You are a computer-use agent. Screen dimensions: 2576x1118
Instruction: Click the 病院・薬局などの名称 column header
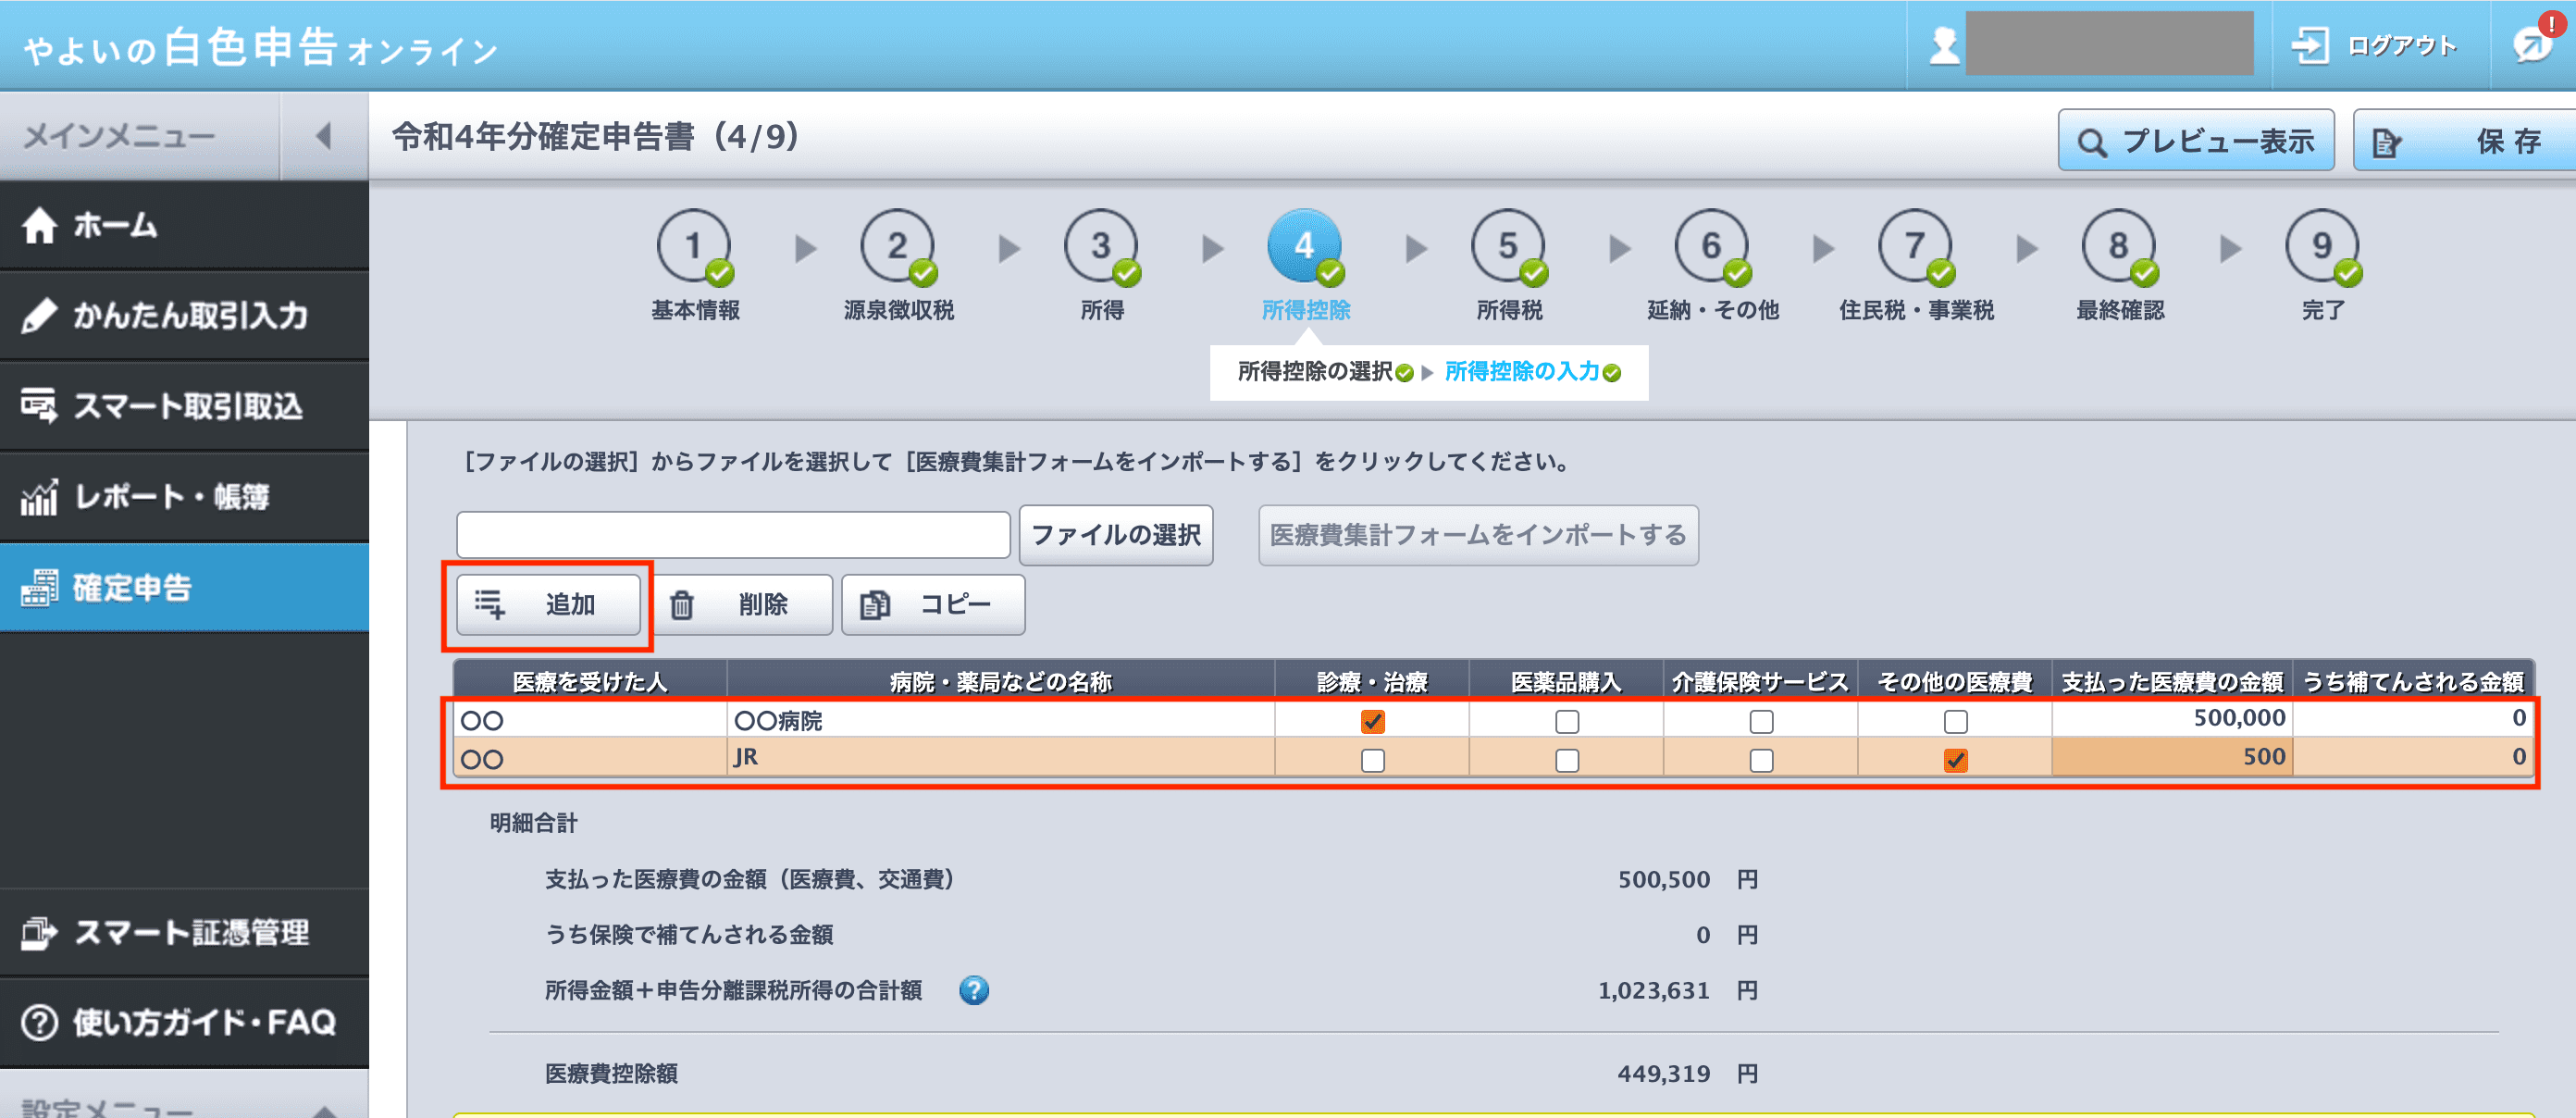pyautogui.click(x=1000, y=682)
